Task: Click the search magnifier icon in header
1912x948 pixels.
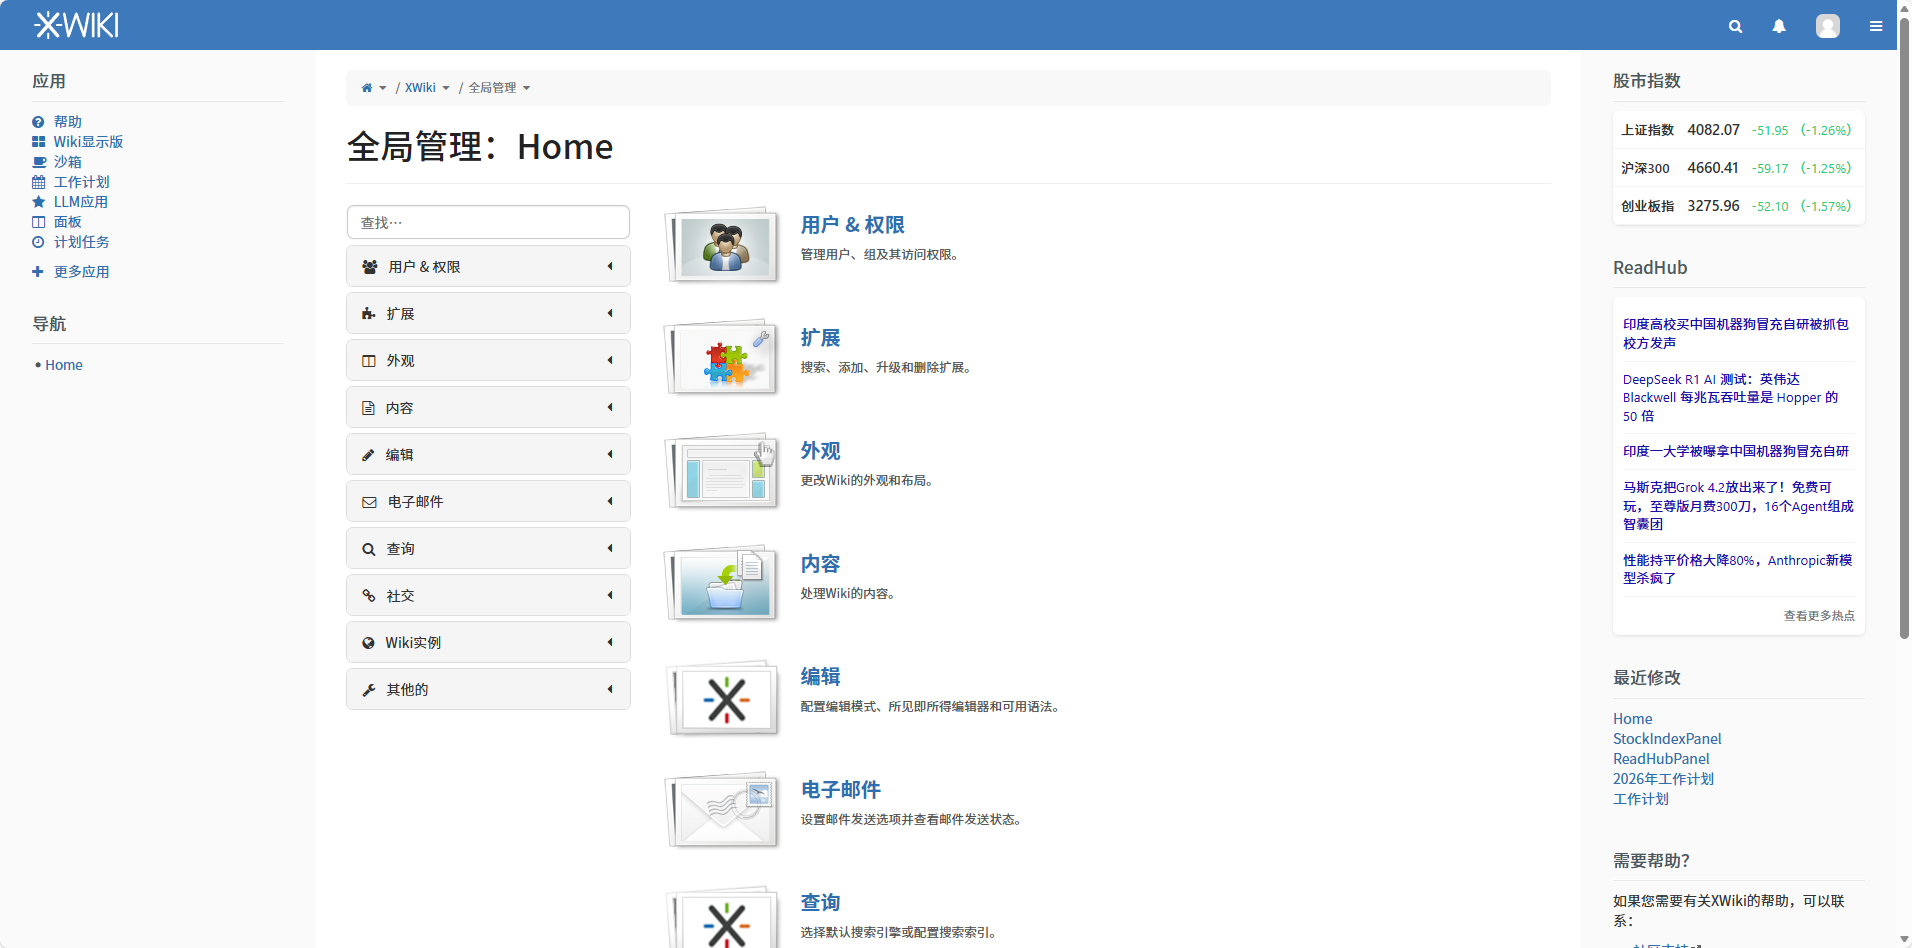Action: click(1735, 26)
